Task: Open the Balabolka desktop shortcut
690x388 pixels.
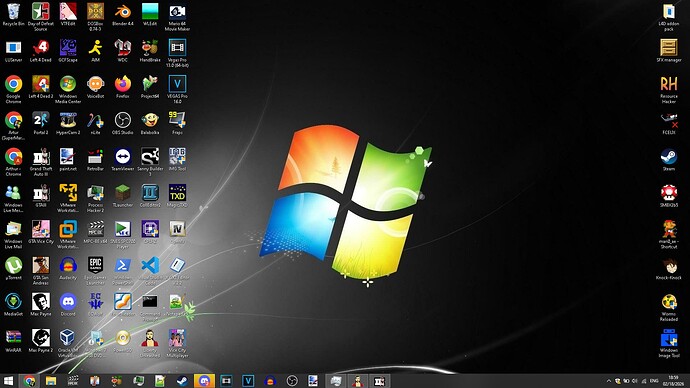Action: [x=150, y=123]
